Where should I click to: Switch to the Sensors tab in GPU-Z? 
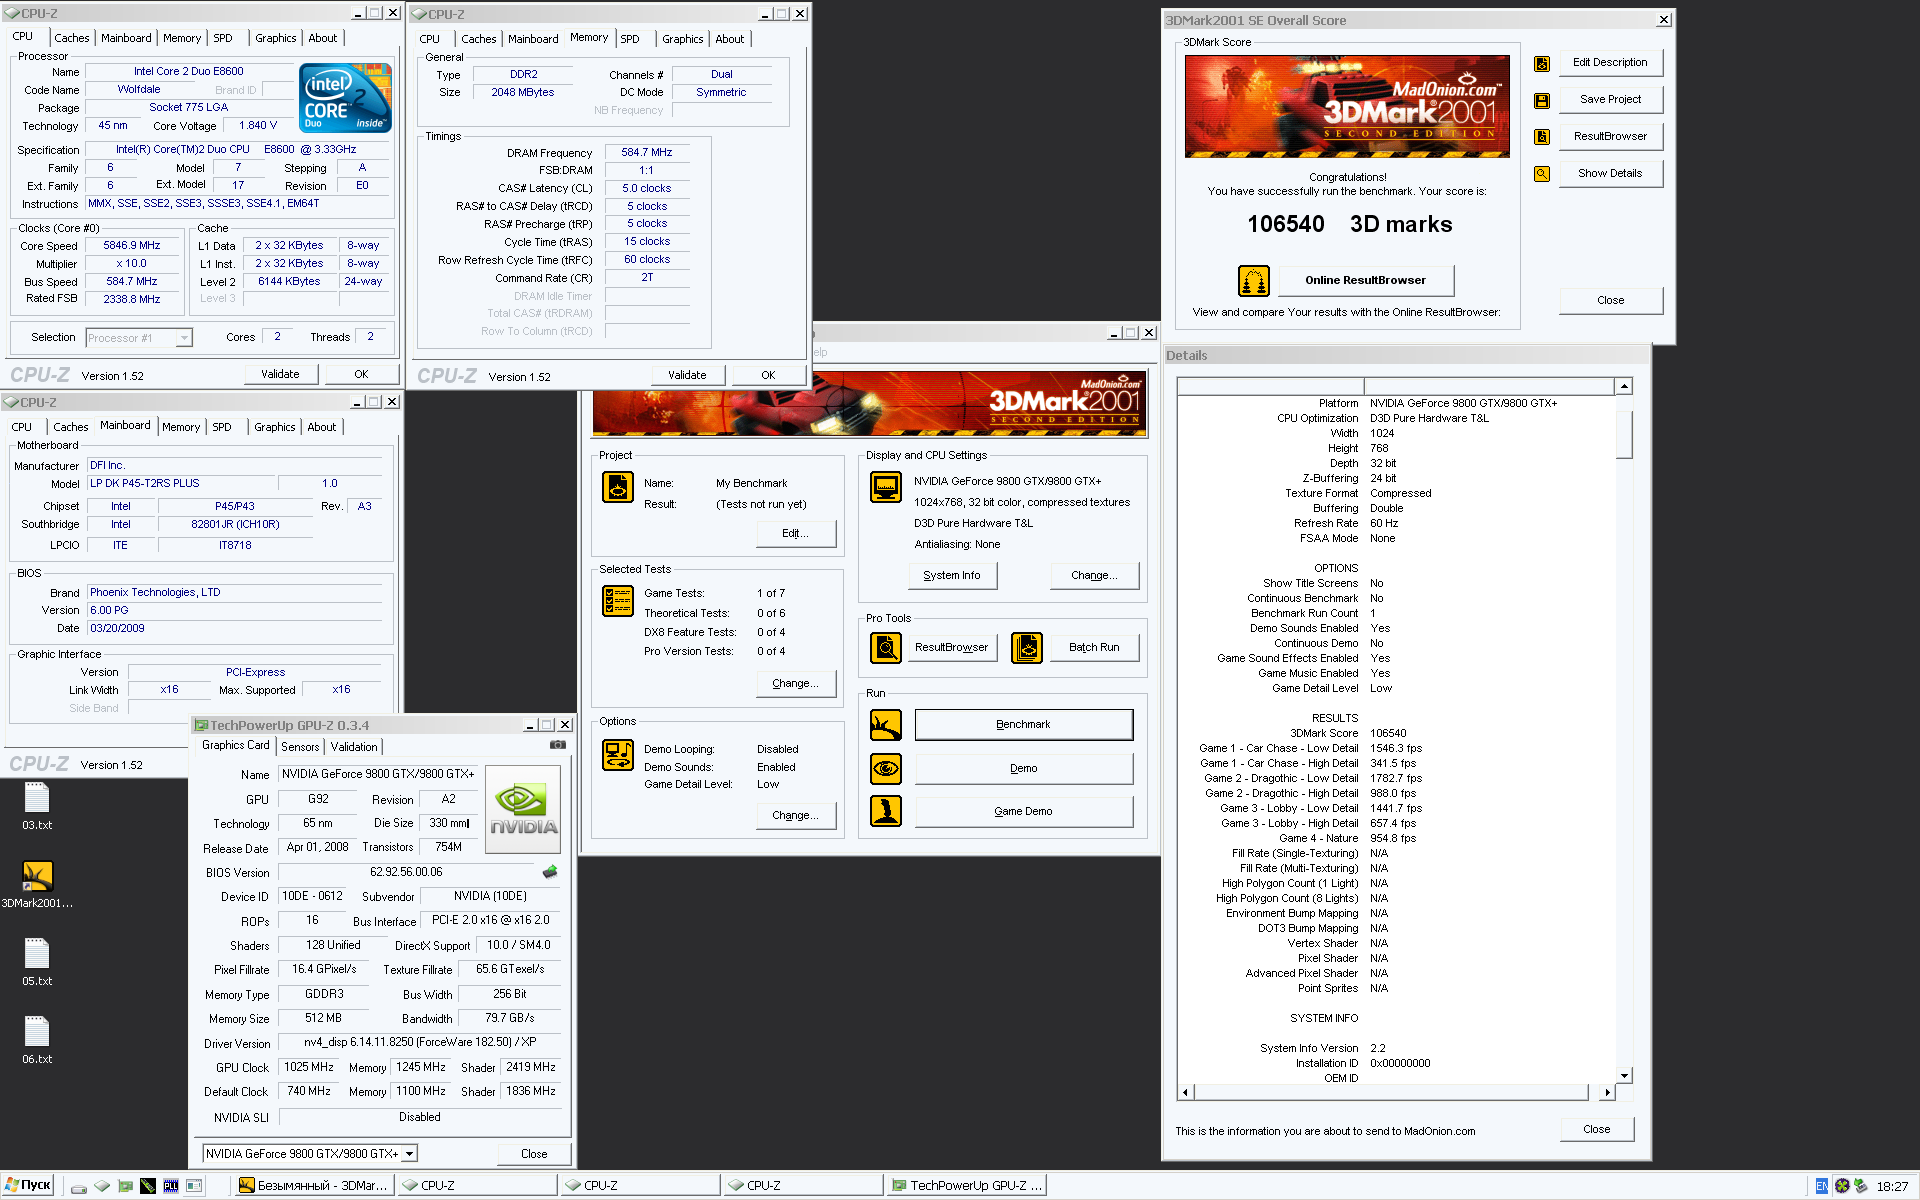click(300, 747)
